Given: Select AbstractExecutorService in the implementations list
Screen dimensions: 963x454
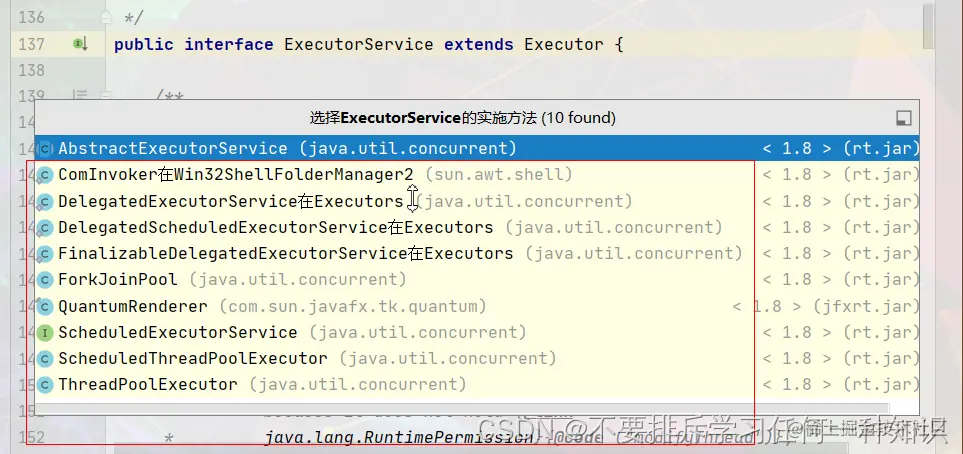Looking at the screenshot, I should pyautogui.click(x=477, y=149).
